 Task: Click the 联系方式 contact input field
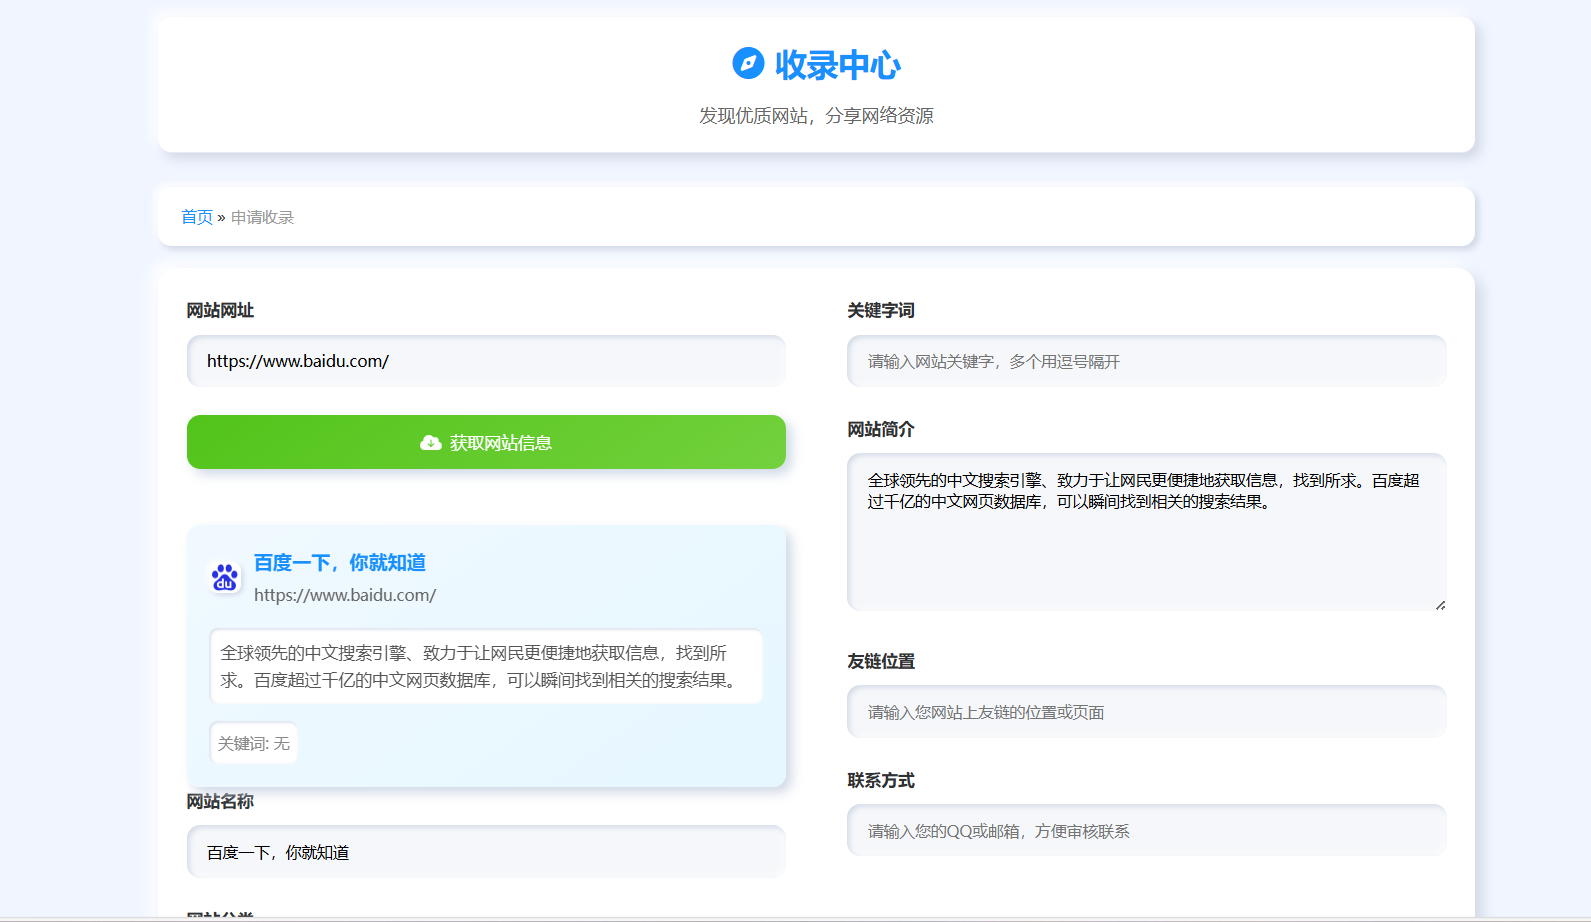[1146, 831]
